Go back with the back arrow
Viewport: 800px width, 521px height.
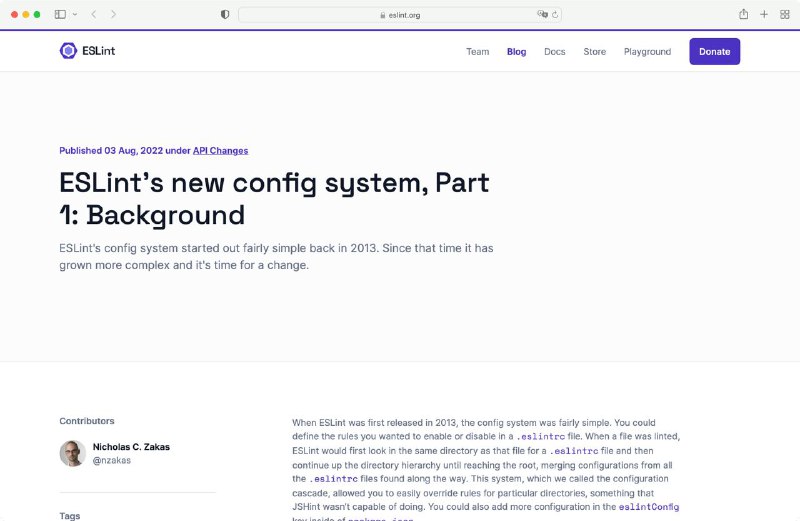pos(94,14)
